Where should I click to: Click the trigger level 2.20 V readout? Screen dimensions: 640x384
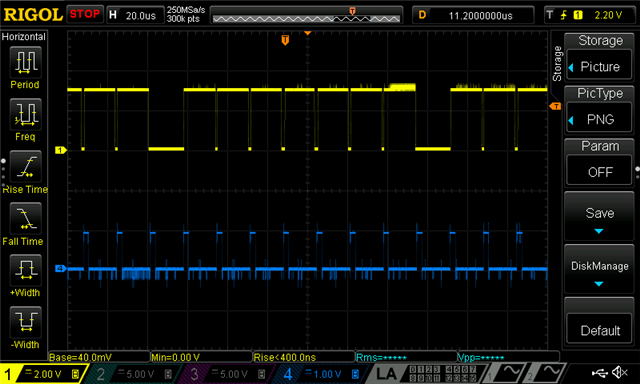[x=608, y=15]
